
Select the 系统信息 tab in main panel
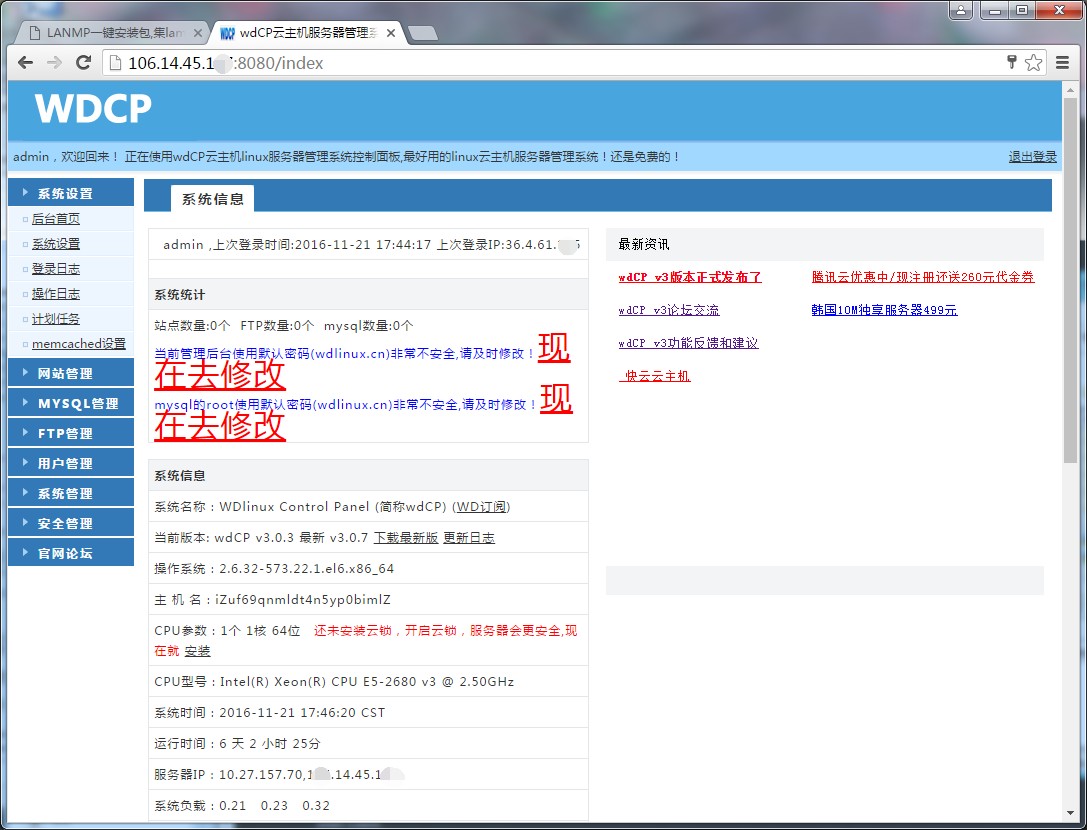coord(212,199)
